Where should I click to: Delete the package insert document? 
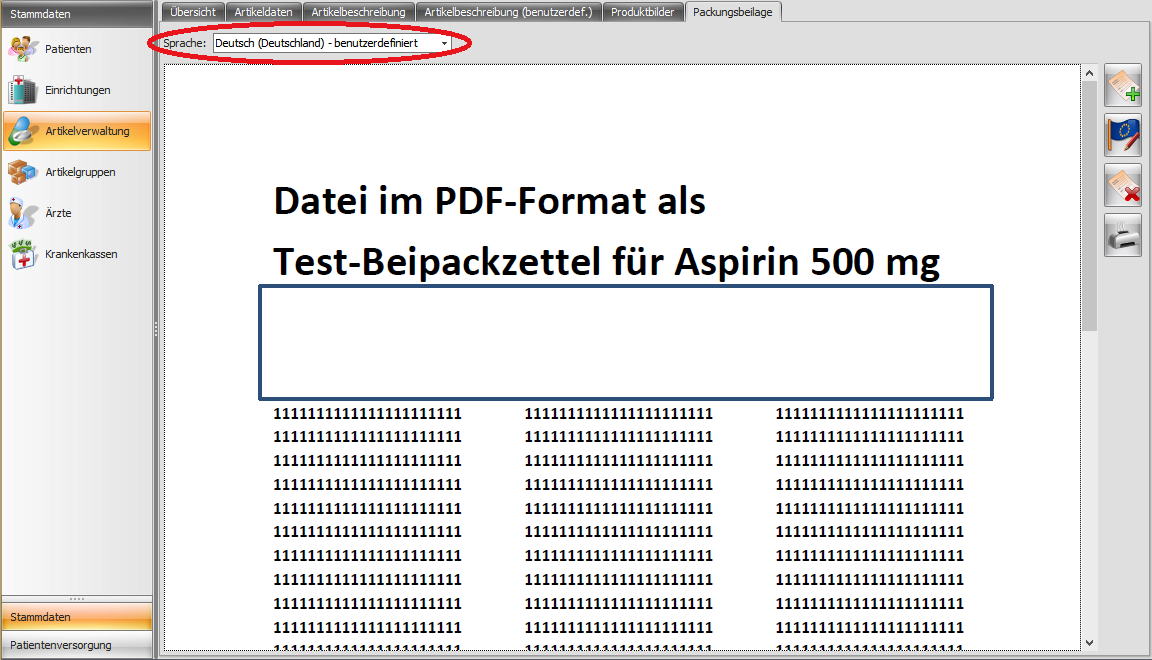1123,185
